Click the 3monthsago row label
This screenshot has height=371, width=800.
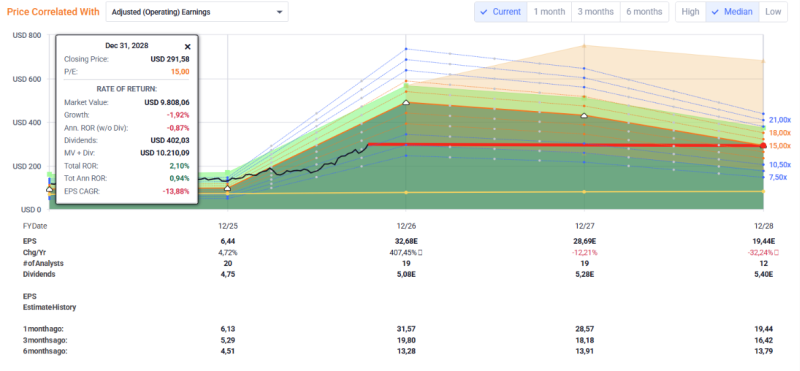coord(45,340)
